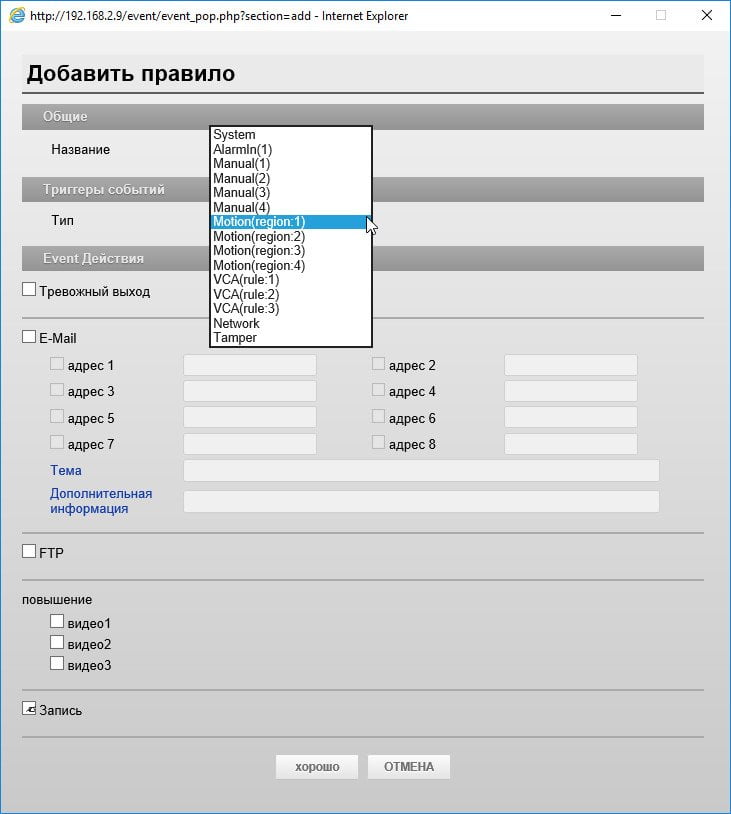731x814 pixels.
Task: Choose VCA(rule:2) from the list
Action: (x=291, y=294)
